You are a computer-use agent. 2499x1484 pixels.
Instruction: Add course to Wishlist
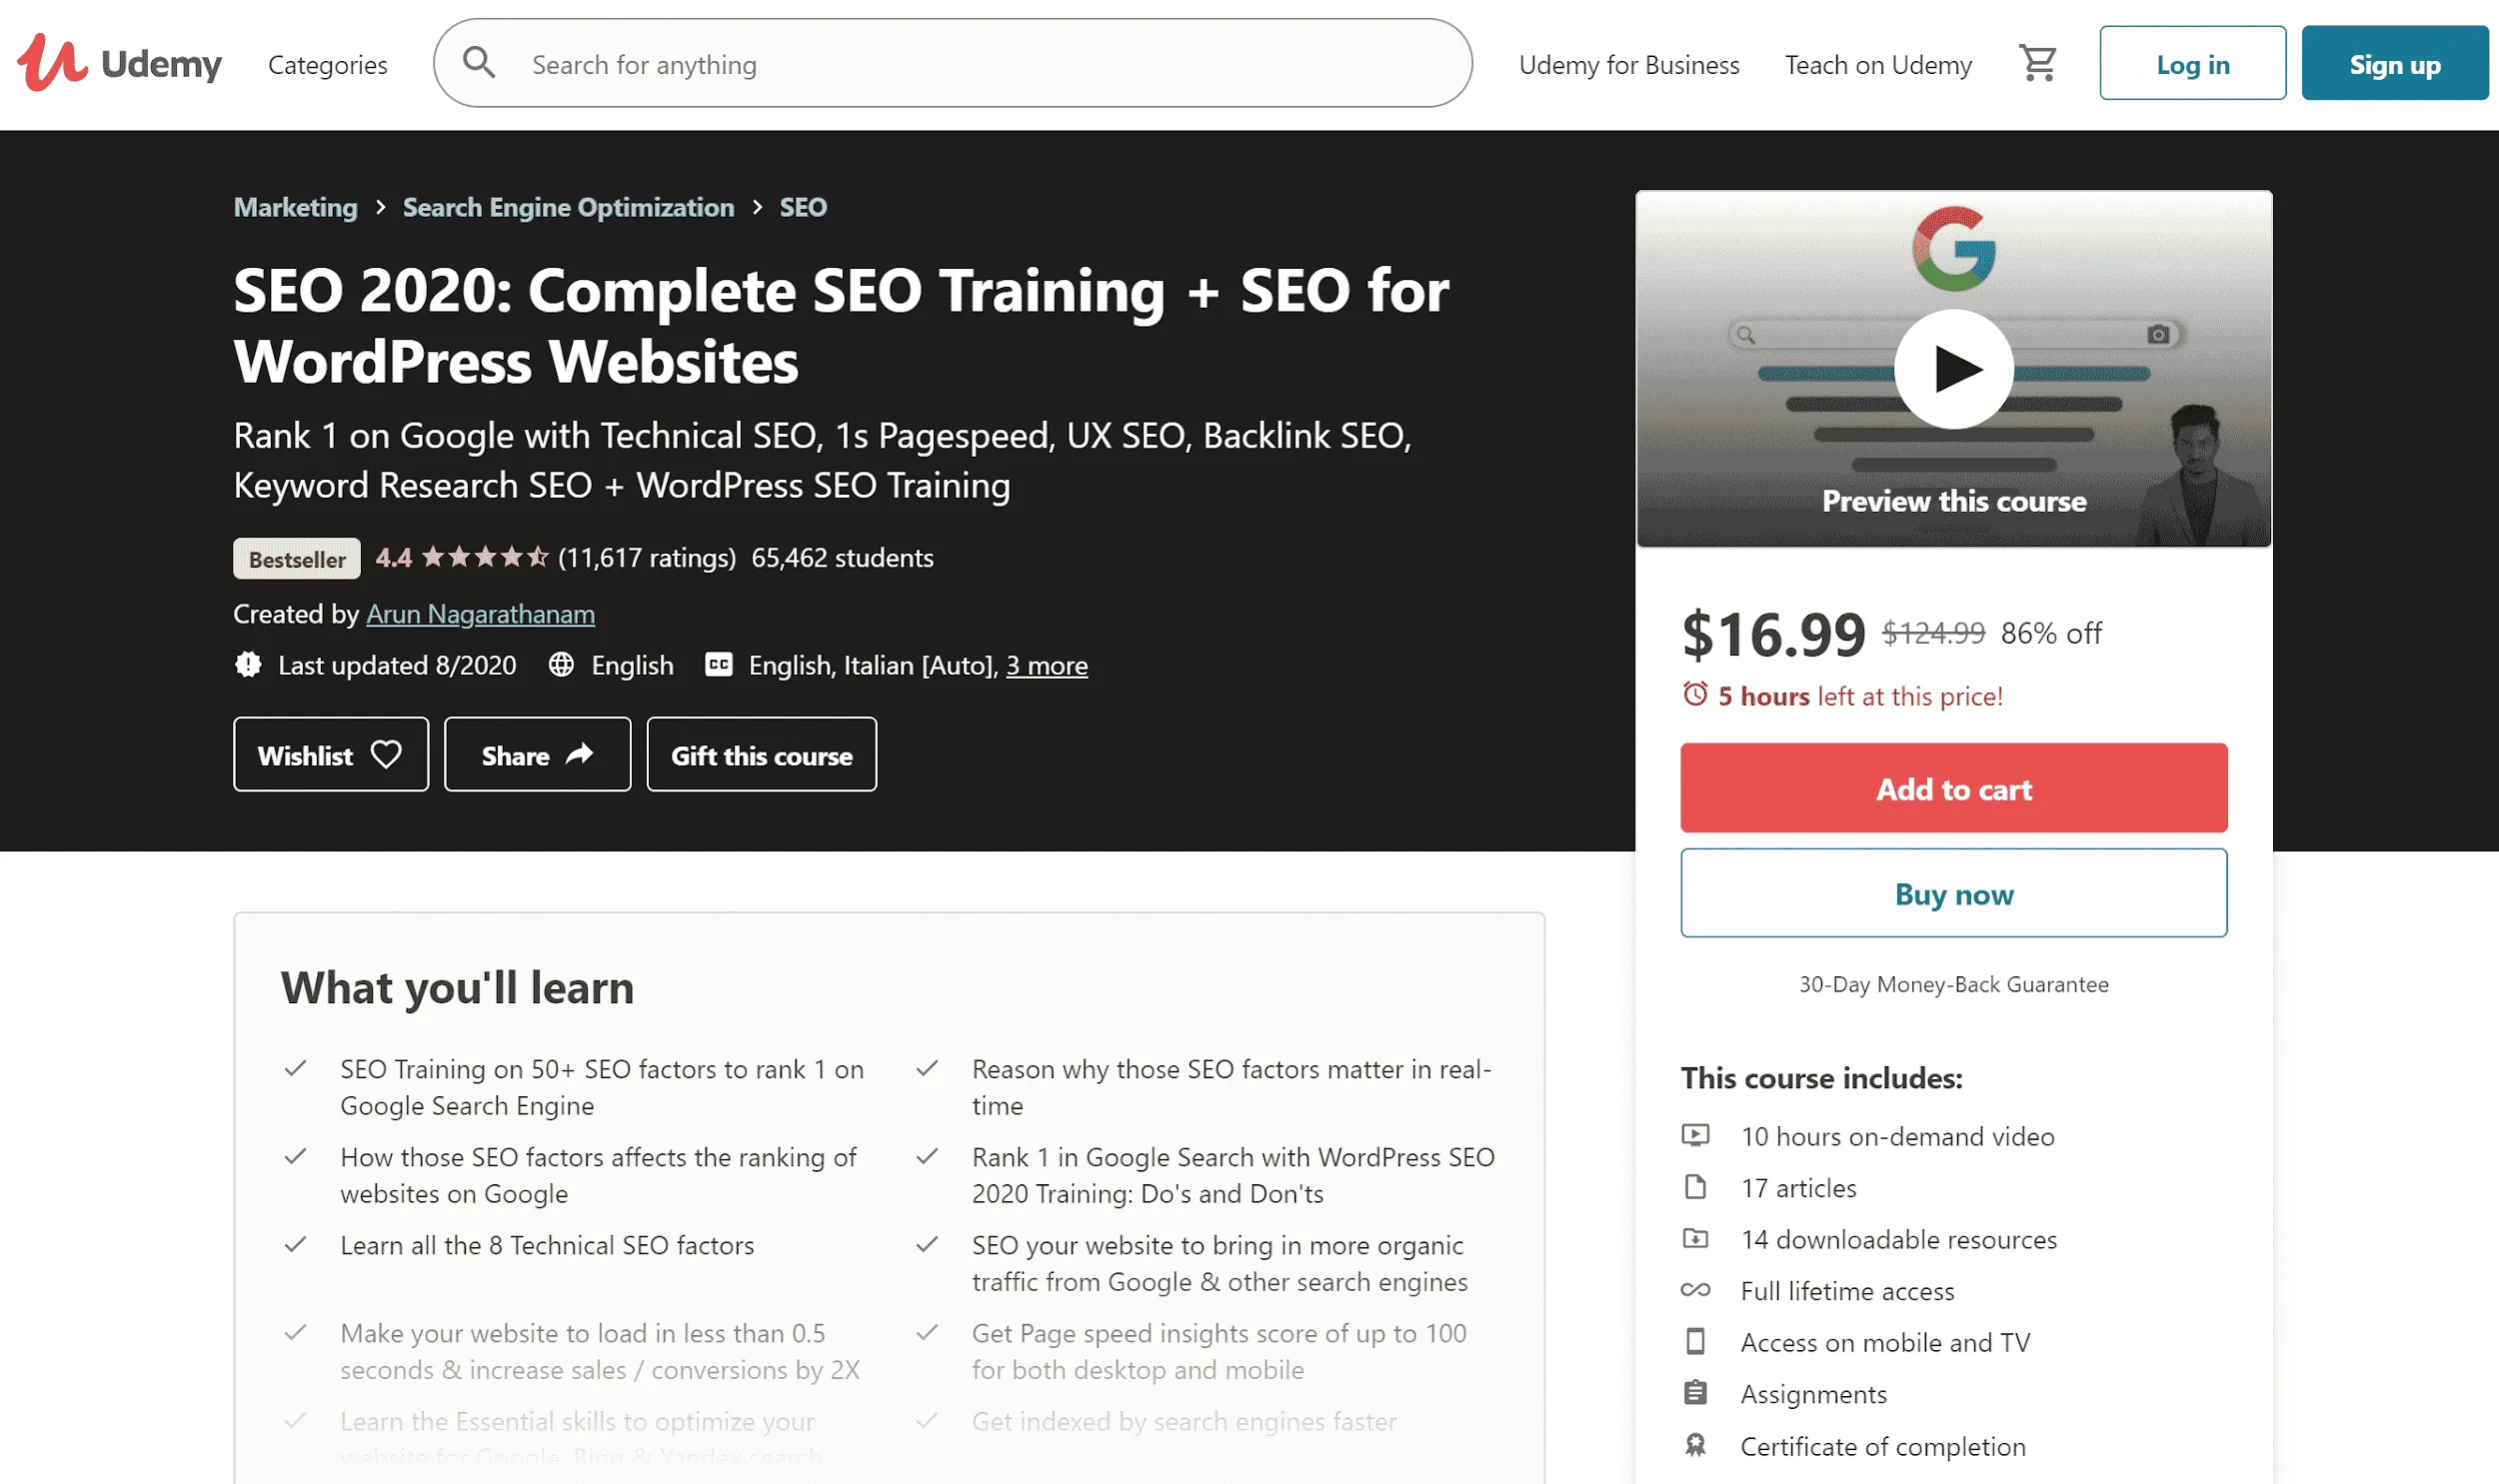pyautogui.click(x=331, y=754)
